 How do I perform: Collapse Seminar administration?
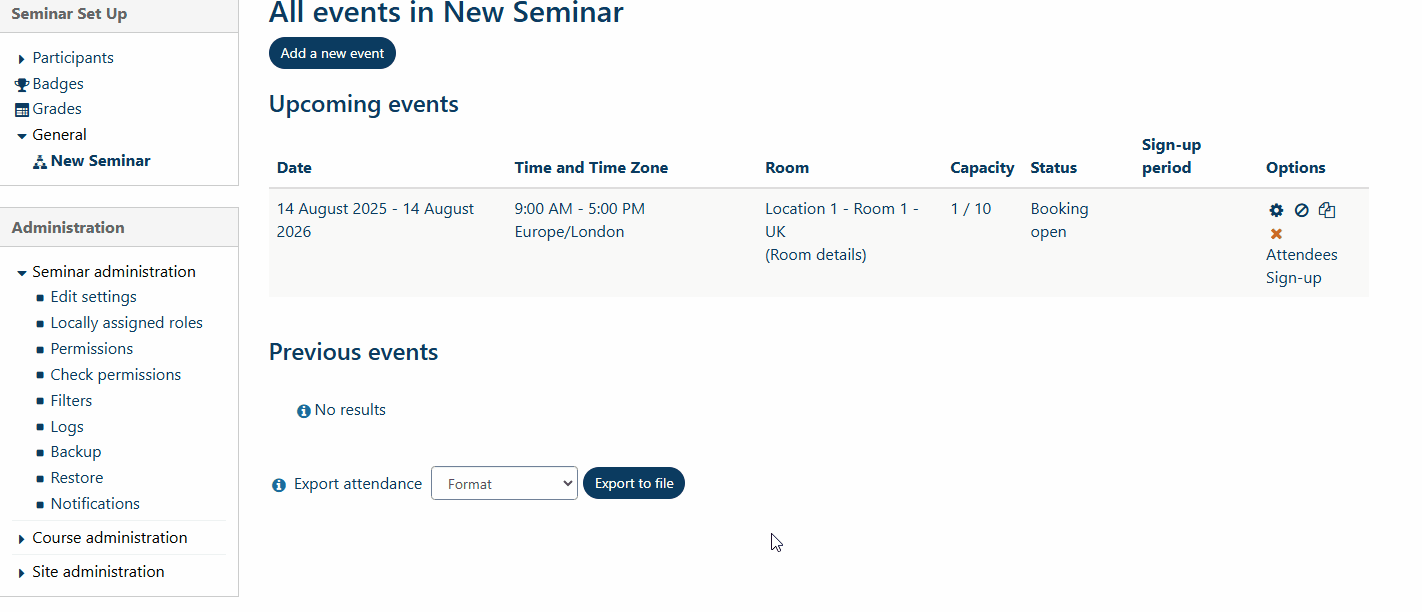[x=22, y=273]
